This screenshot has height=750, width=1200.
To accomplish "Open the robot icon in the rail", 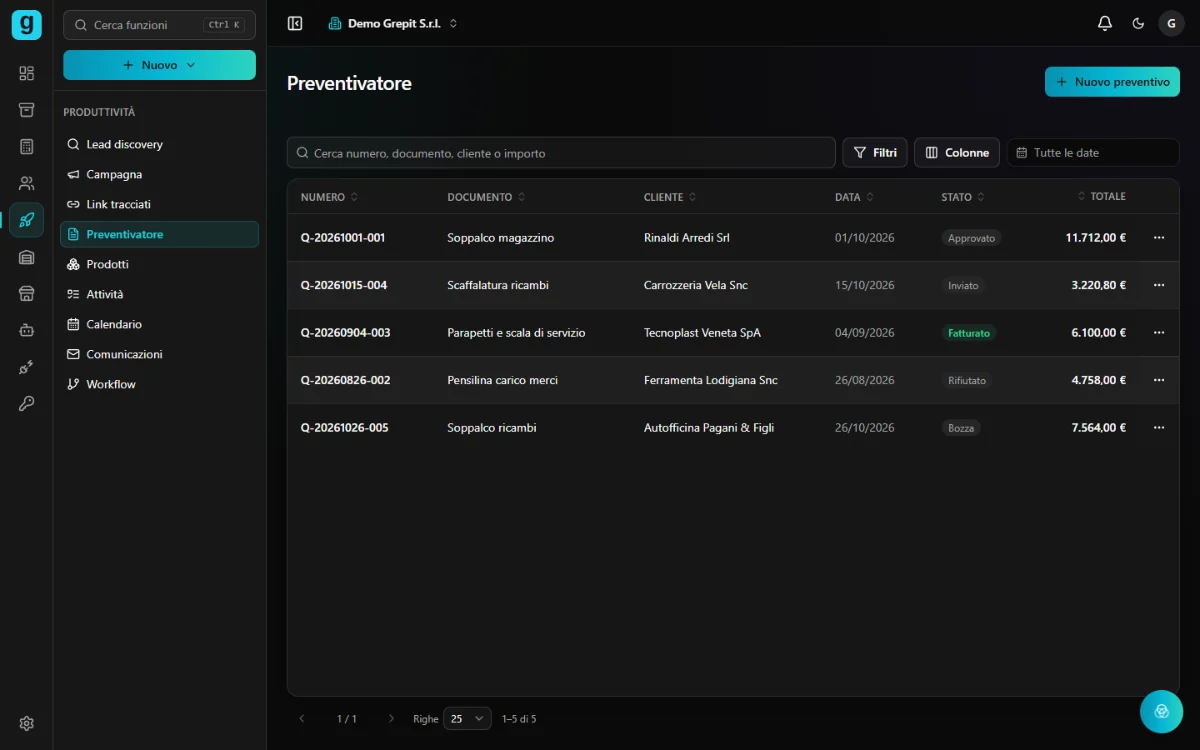I will [x=27, y=330].
